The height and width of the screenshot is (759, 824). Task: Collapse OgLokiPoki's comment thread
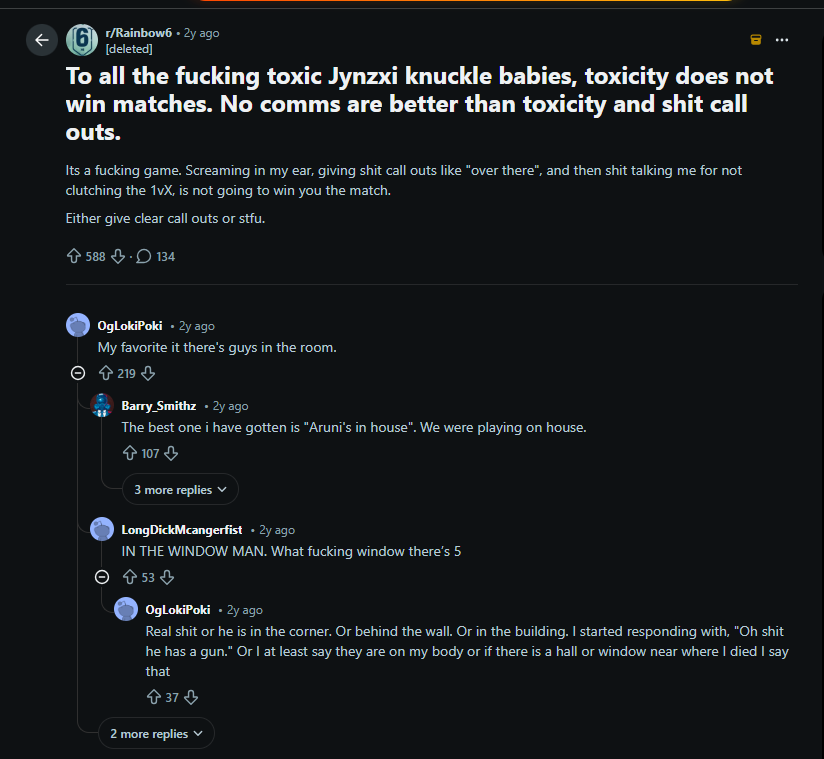[x=77, y=372]
